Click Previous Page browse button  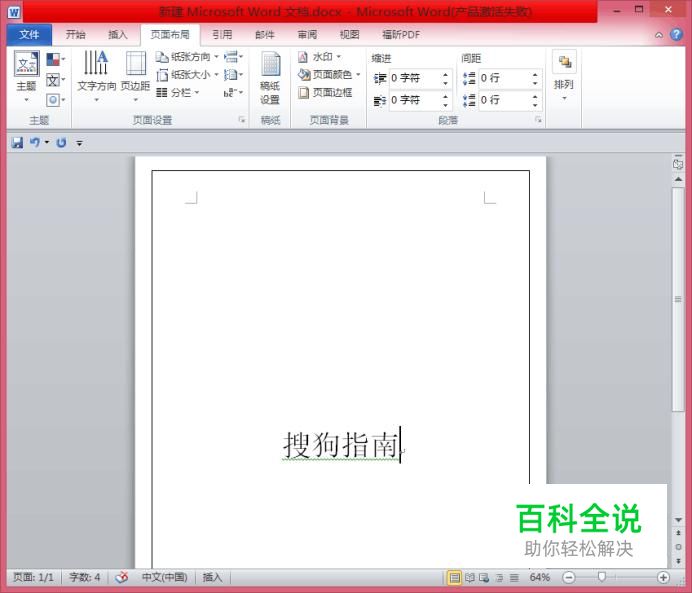[678, 533]
